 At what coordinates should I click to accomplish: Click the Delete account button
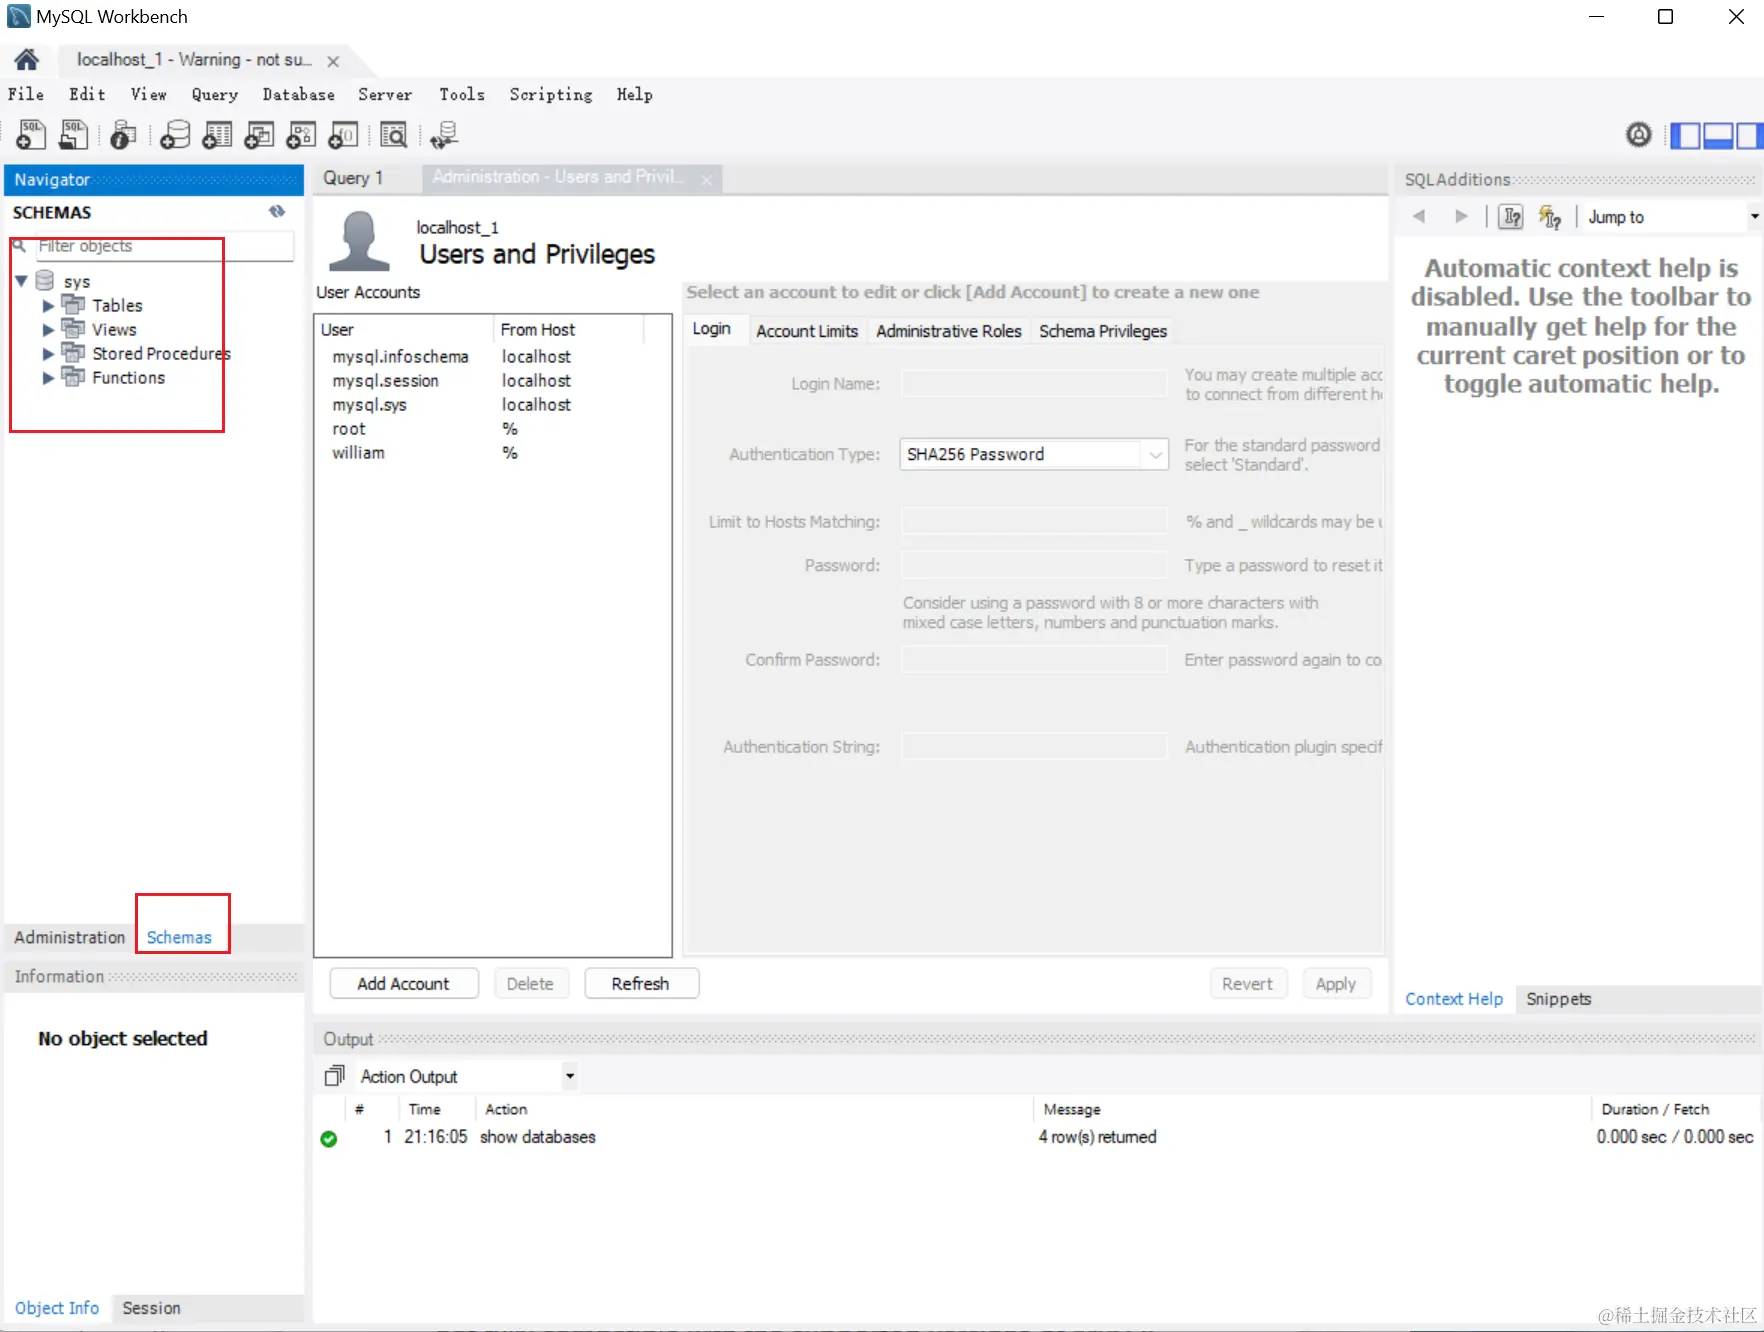coord(530,984)
